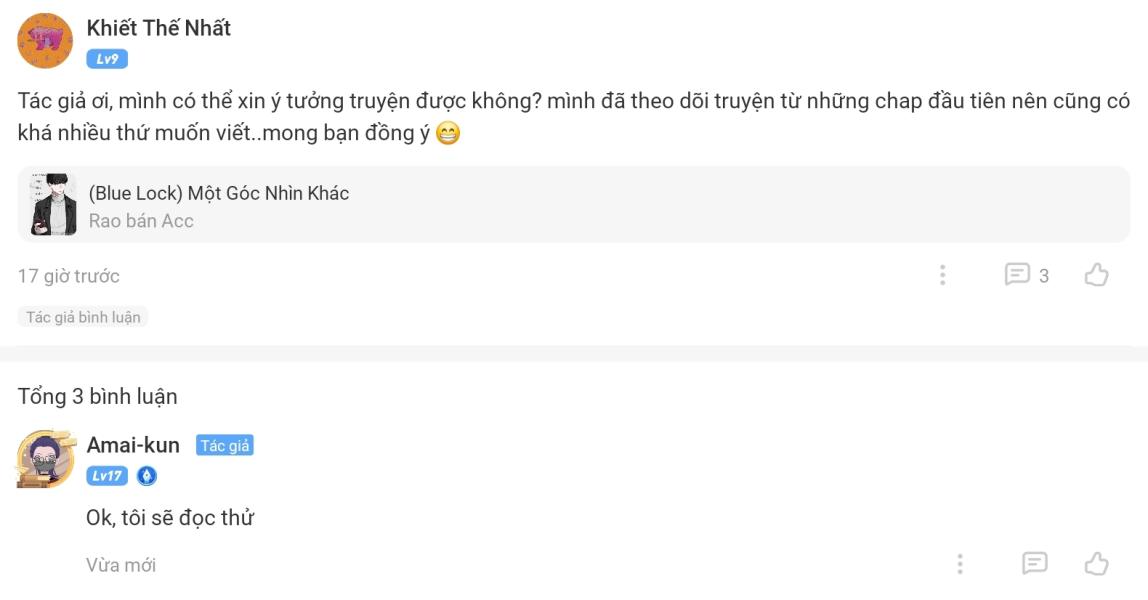Click the blue droplet badge icon
The height and width of the screenshot is (600, 1148).
pos(147,476)
